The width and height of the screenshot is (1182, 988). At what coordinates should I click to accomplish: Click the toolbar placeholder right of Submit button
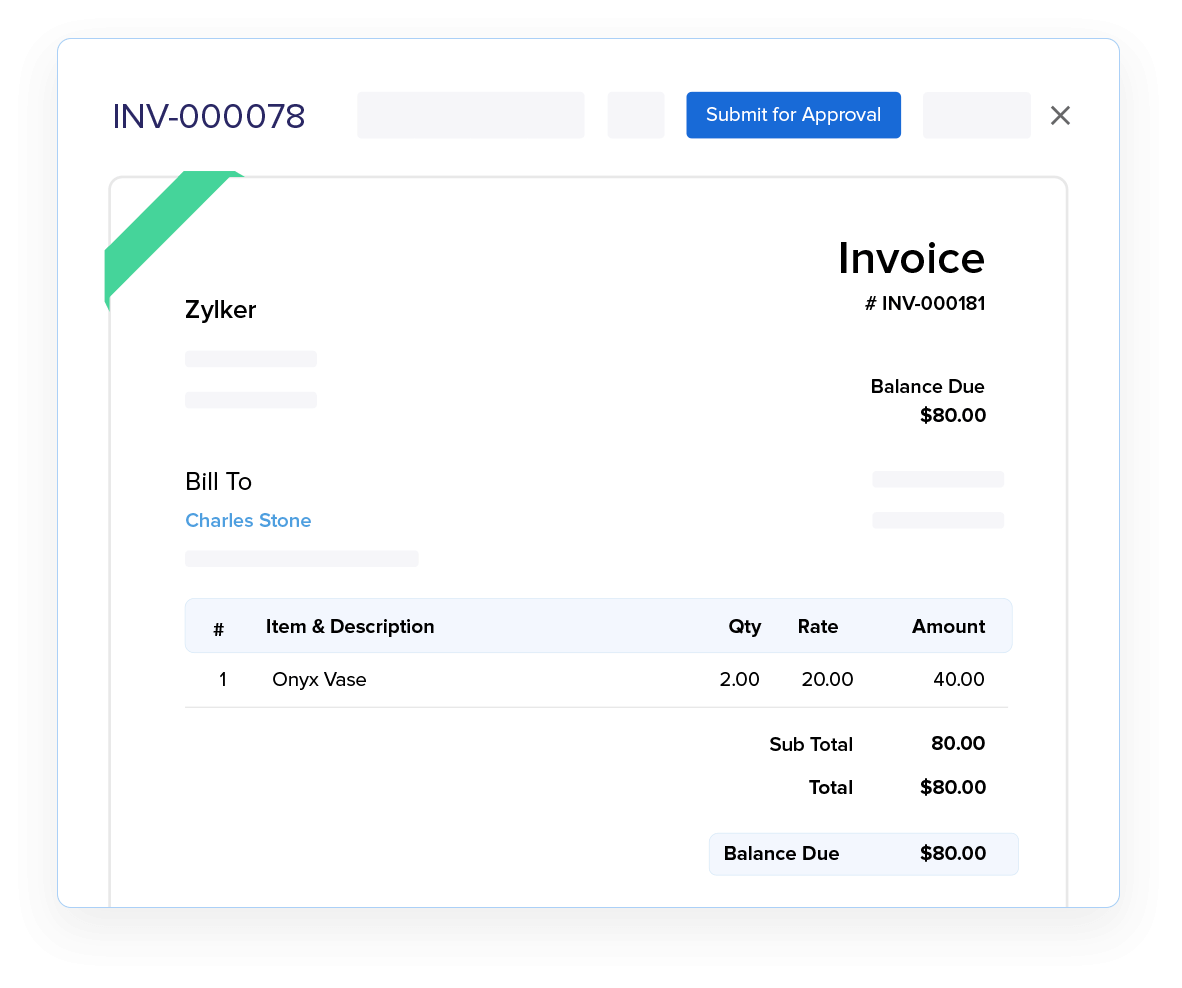(x=976, y=115)
